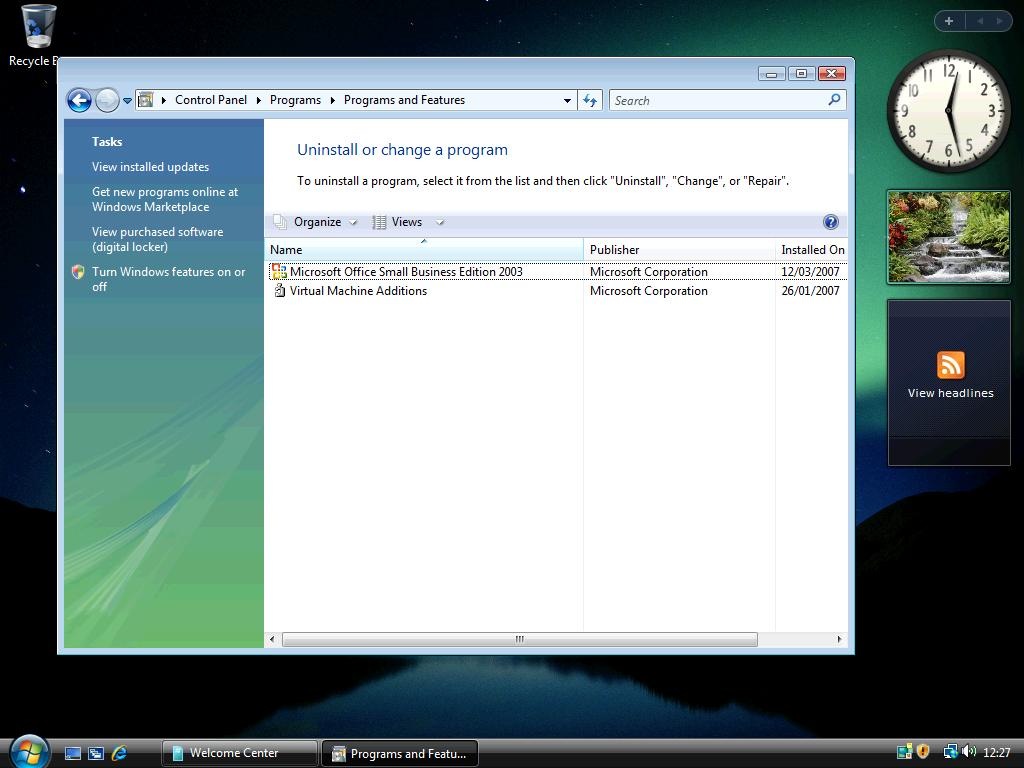Click the Windows Sidebar tray icon
The image size is (1024, 768).
click(x=904, y=752)
